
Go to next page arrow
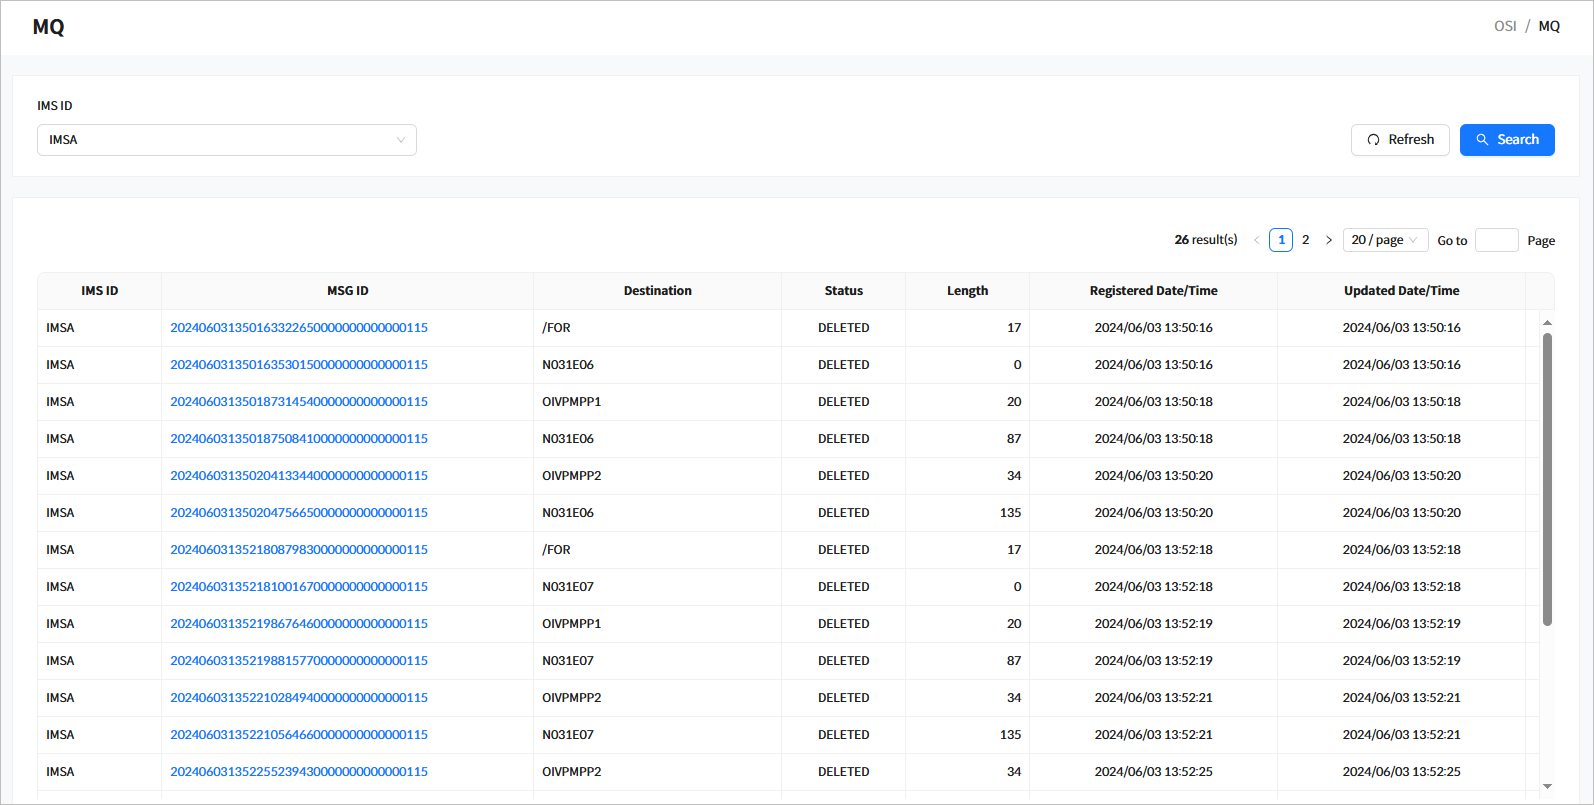(1328, 240)
